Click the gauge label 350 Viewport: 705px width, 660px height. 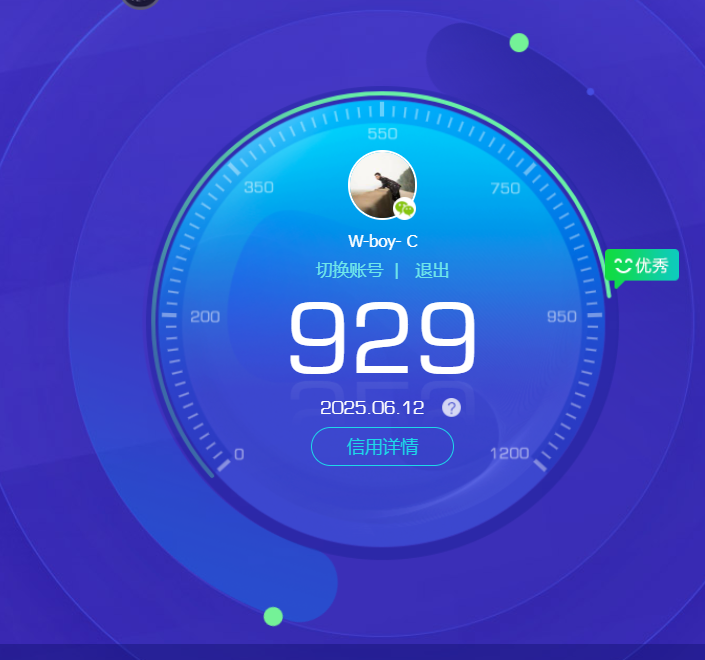pos(259,187)
